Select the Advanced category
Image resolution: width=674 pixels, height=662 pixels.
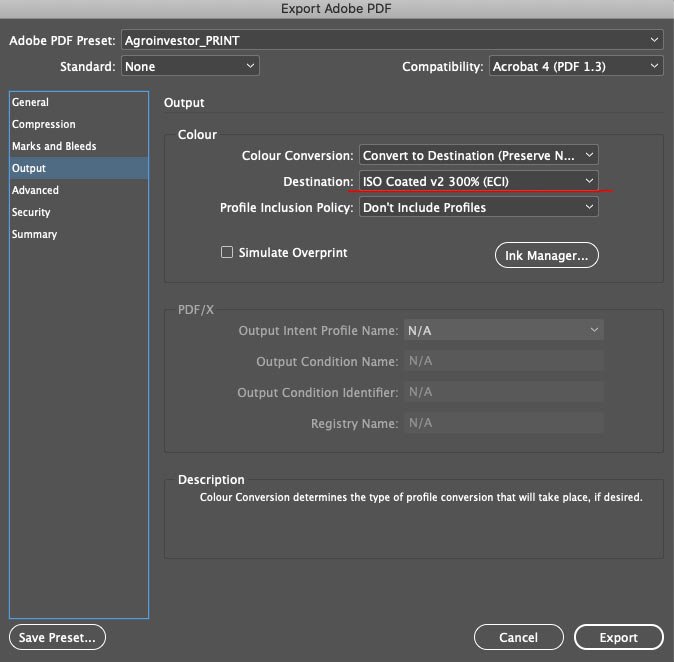coord(79,190)
